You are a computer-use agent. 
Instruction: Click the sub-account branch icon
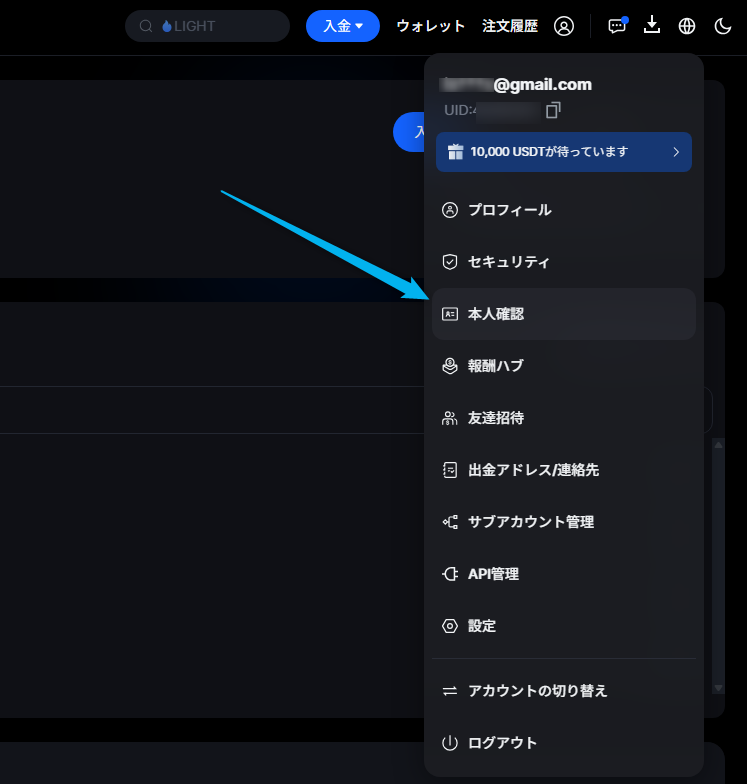pos(450,522)
